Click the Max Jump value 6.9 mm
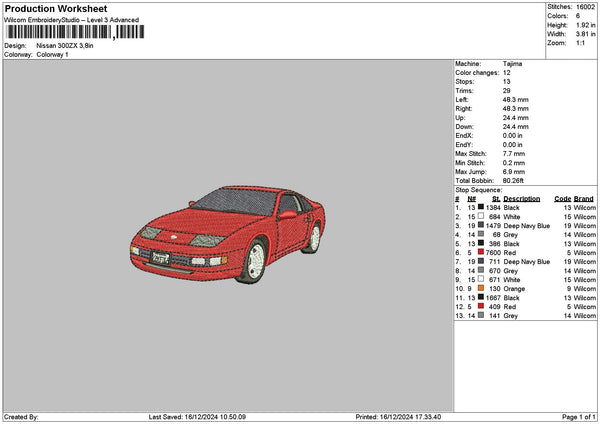The image size is (600, 424). (514, 172)
